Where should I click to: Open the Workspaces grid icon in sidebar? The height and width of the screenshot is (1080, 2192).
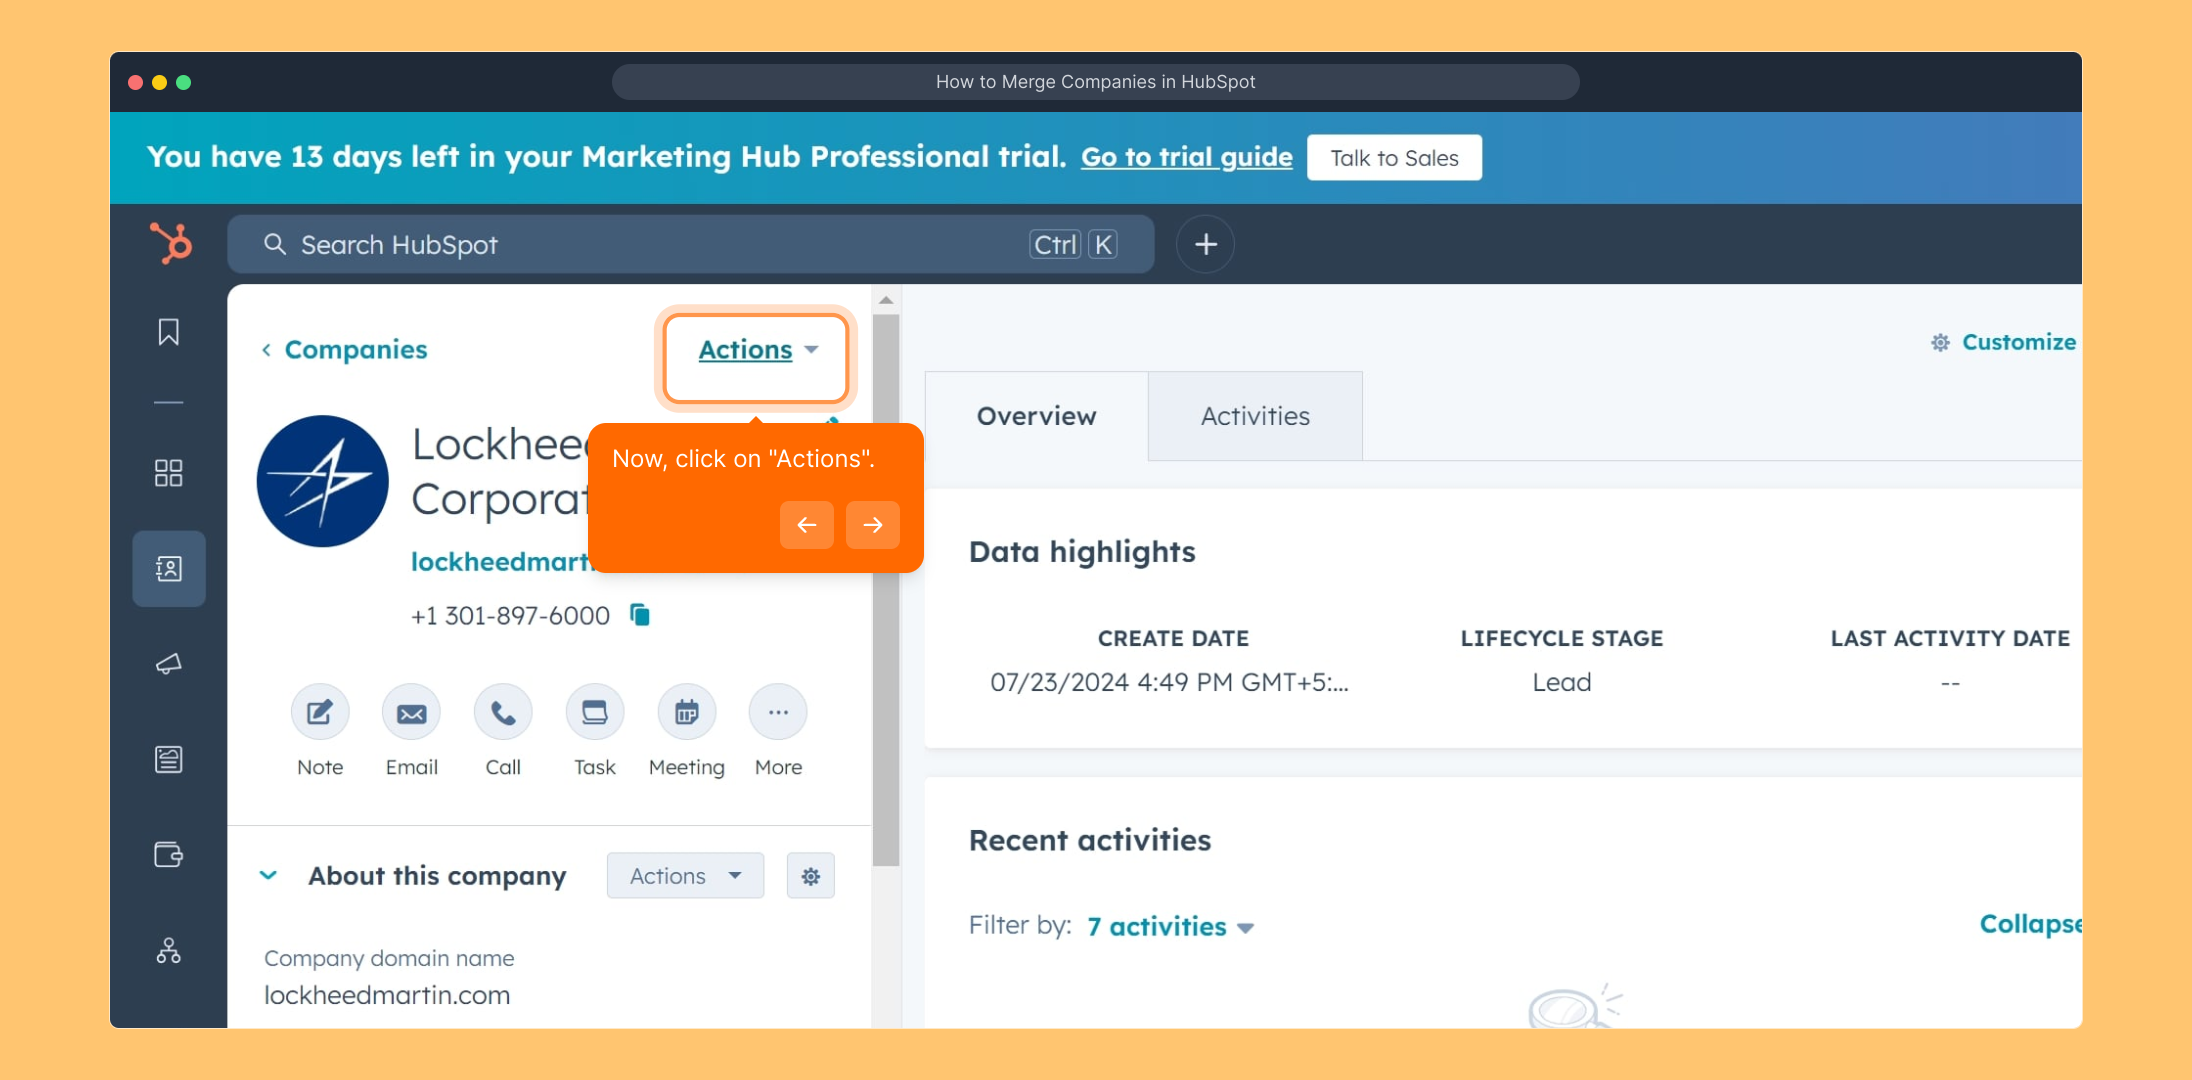click(x=169, y=473)
